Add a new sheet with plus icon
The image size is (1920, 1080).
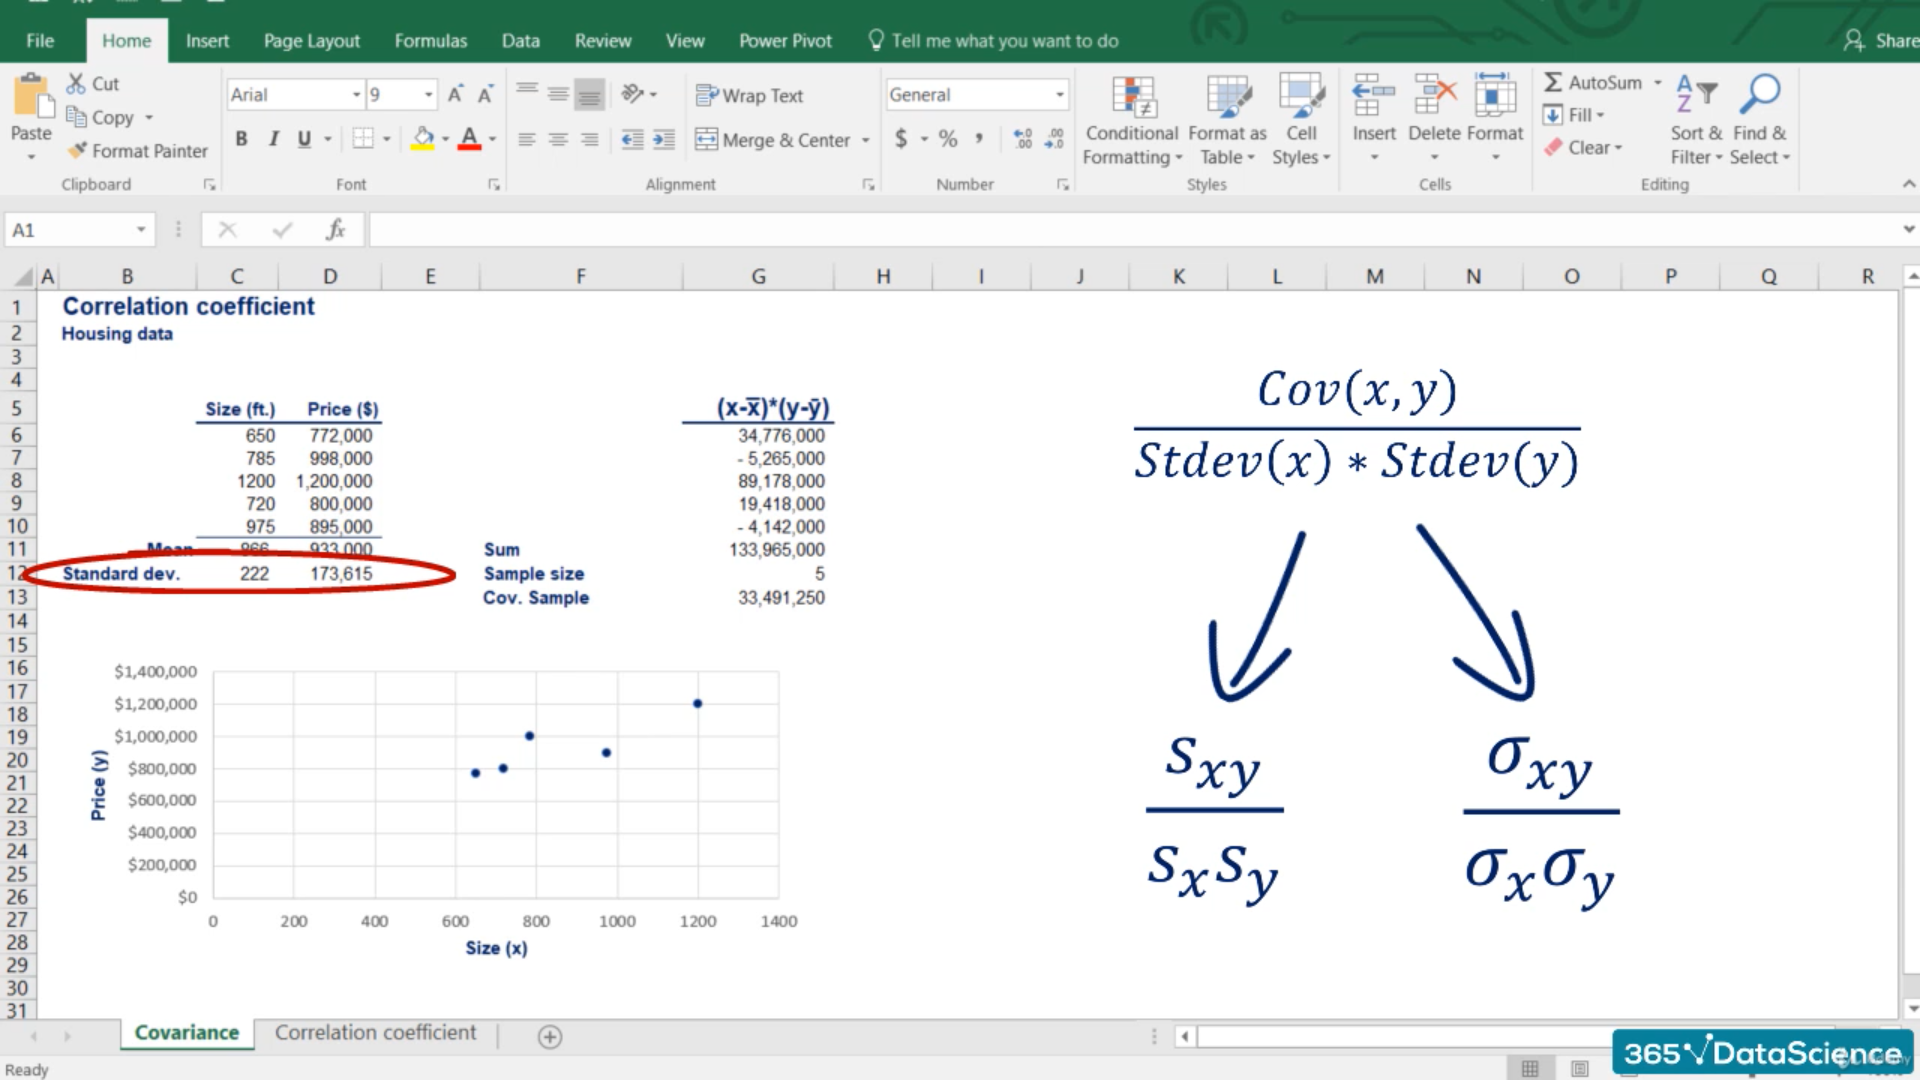coord(550,1037)
